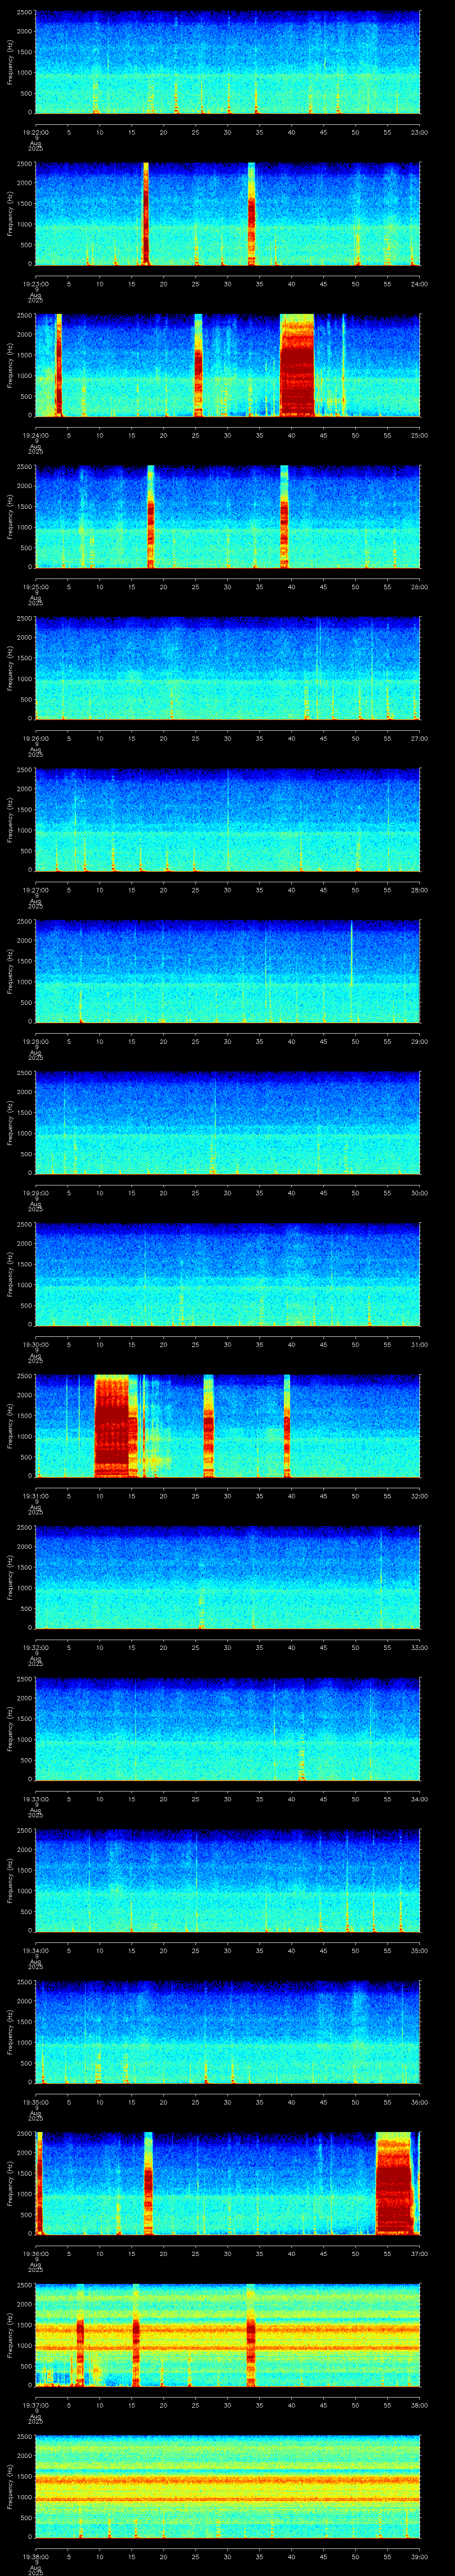Screen dimensions: 455x2576
Task: Click the 19:23:00 start time label
Action: (35, 284)
